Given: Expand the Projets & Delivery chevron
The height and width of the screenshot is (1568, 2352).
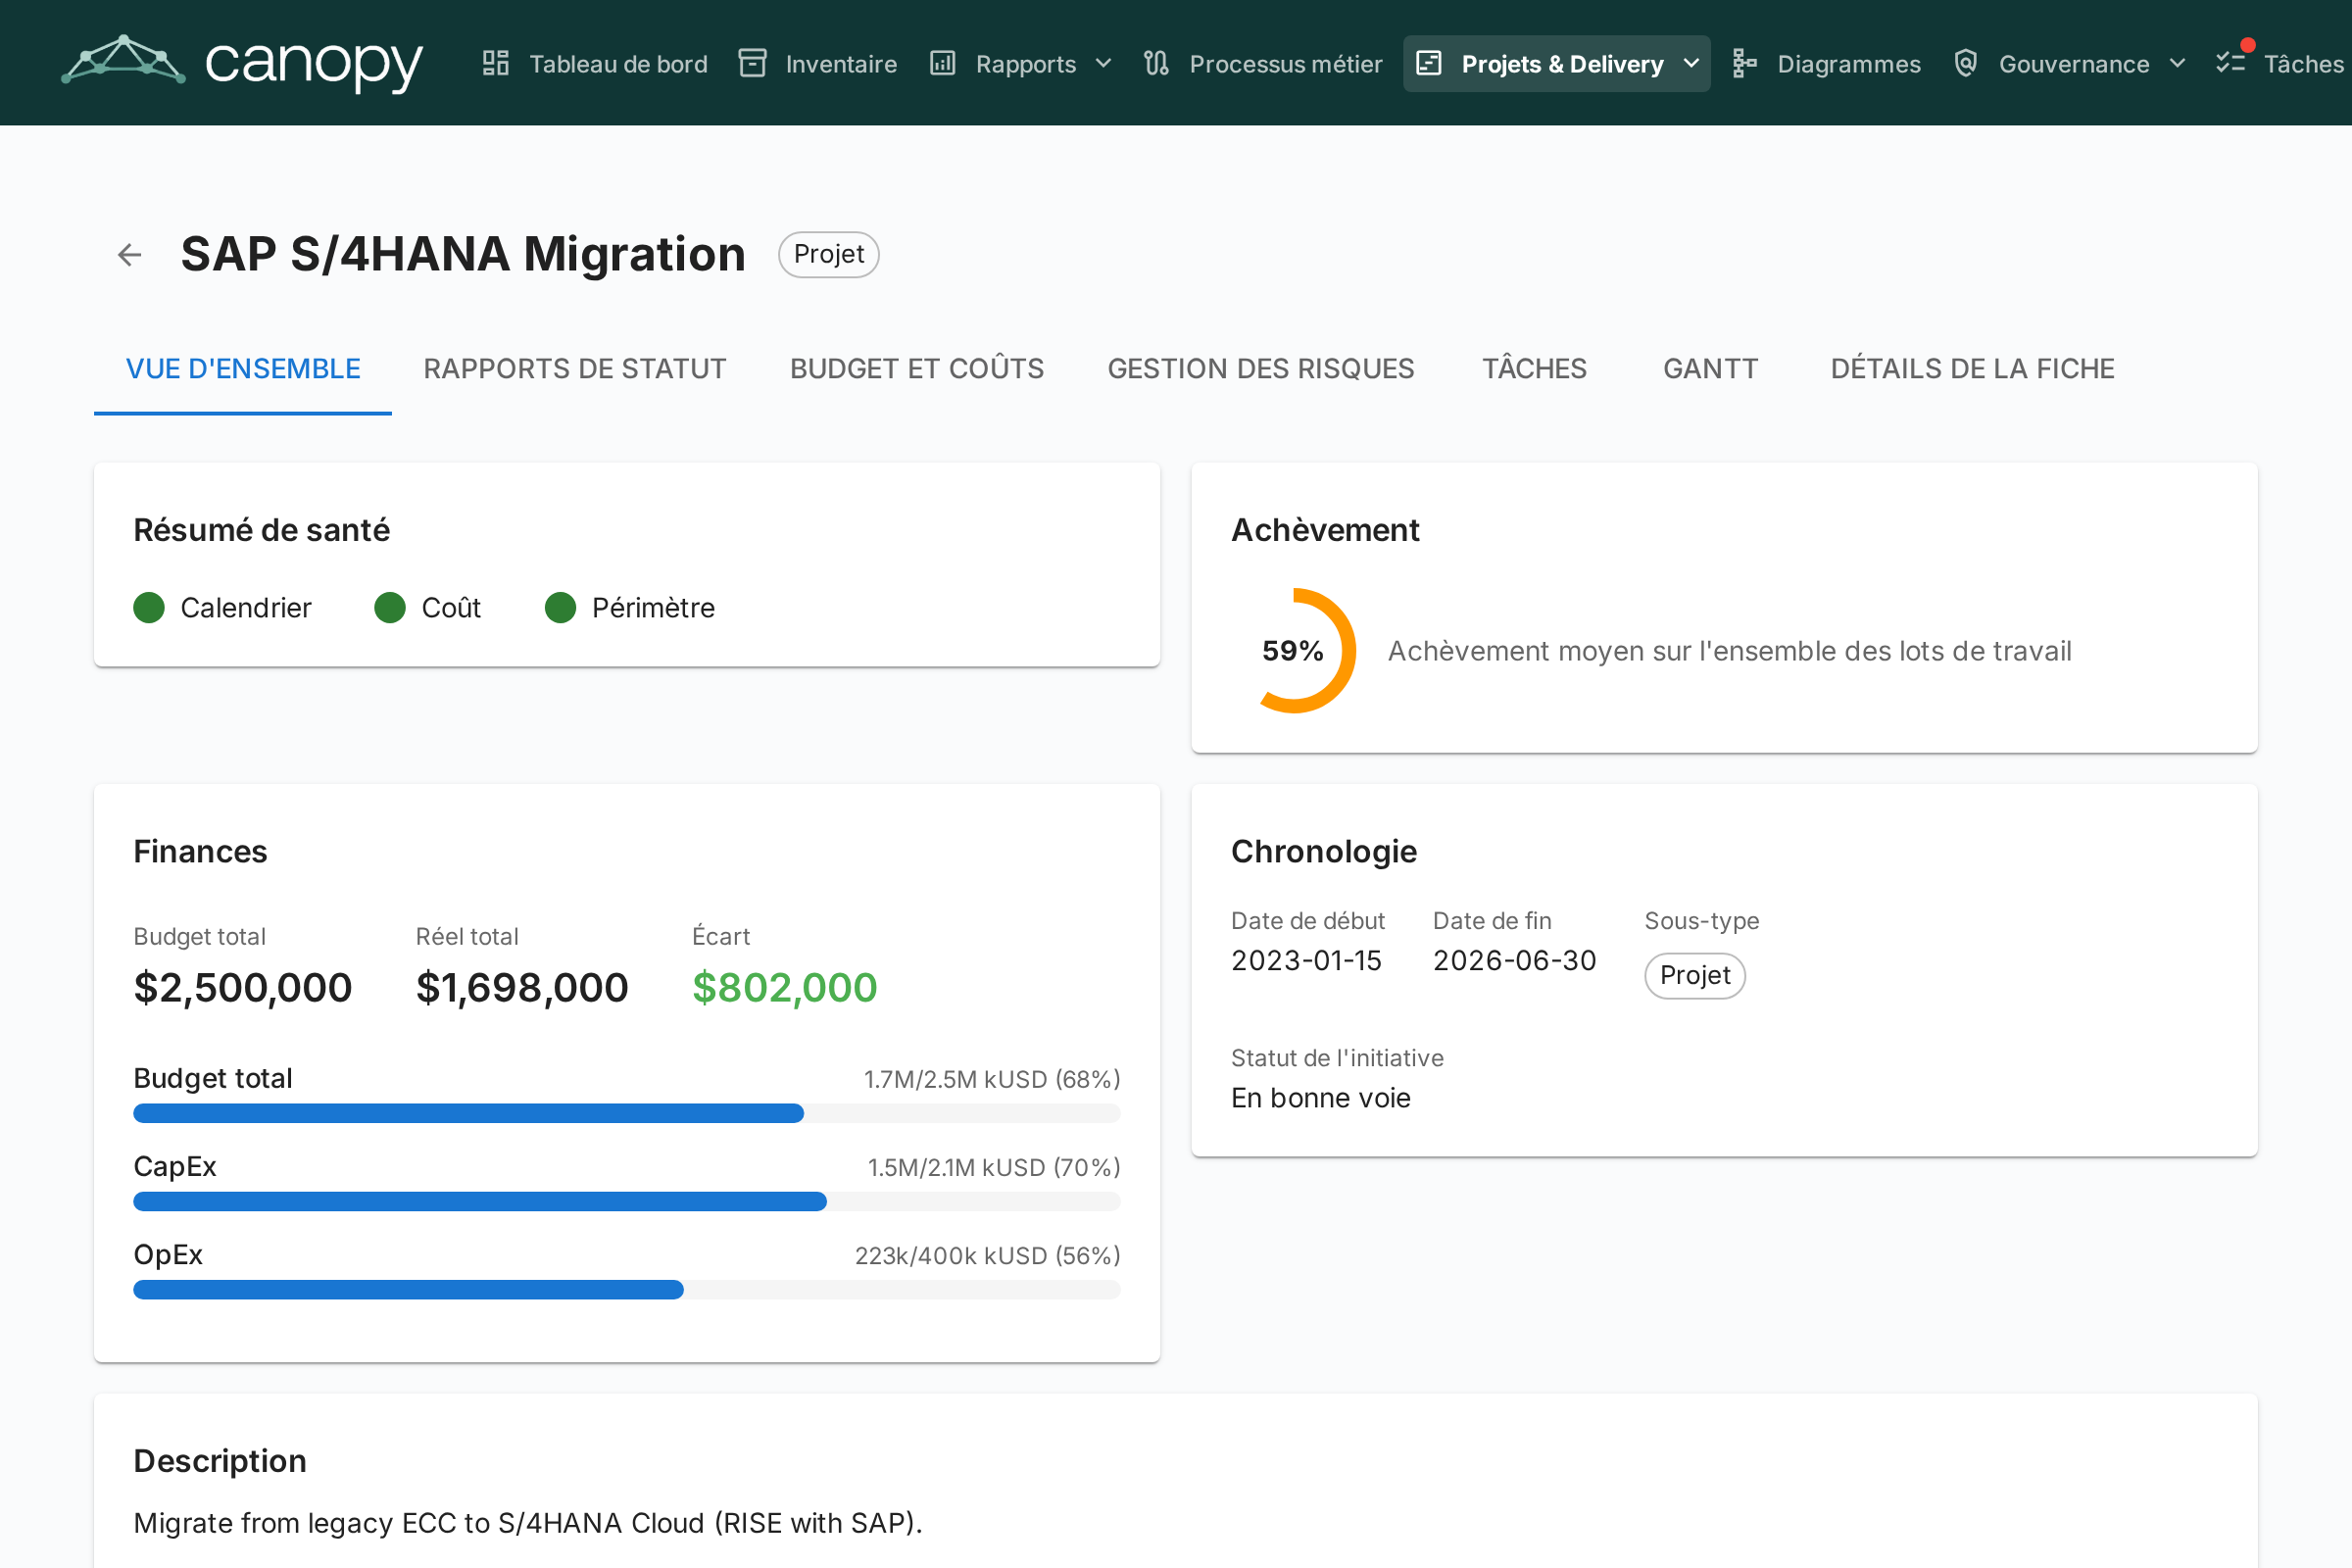Looking at the screenshot, I should [x=1691, y=64].
